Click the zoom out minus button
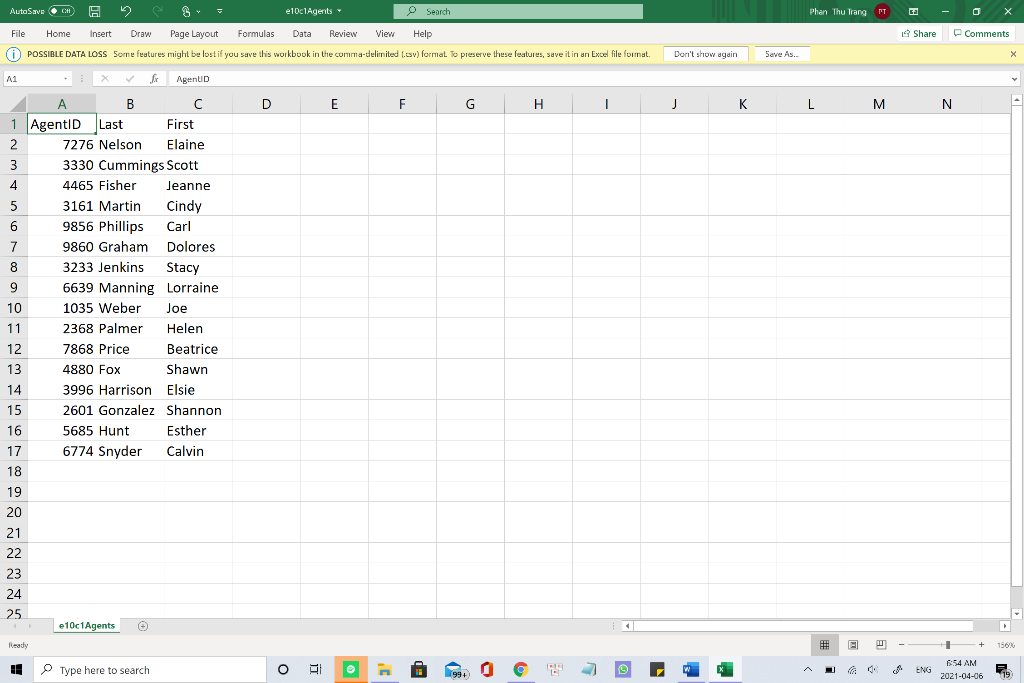The width and height of the screenshot is (1024, 683). pos(901,645)
